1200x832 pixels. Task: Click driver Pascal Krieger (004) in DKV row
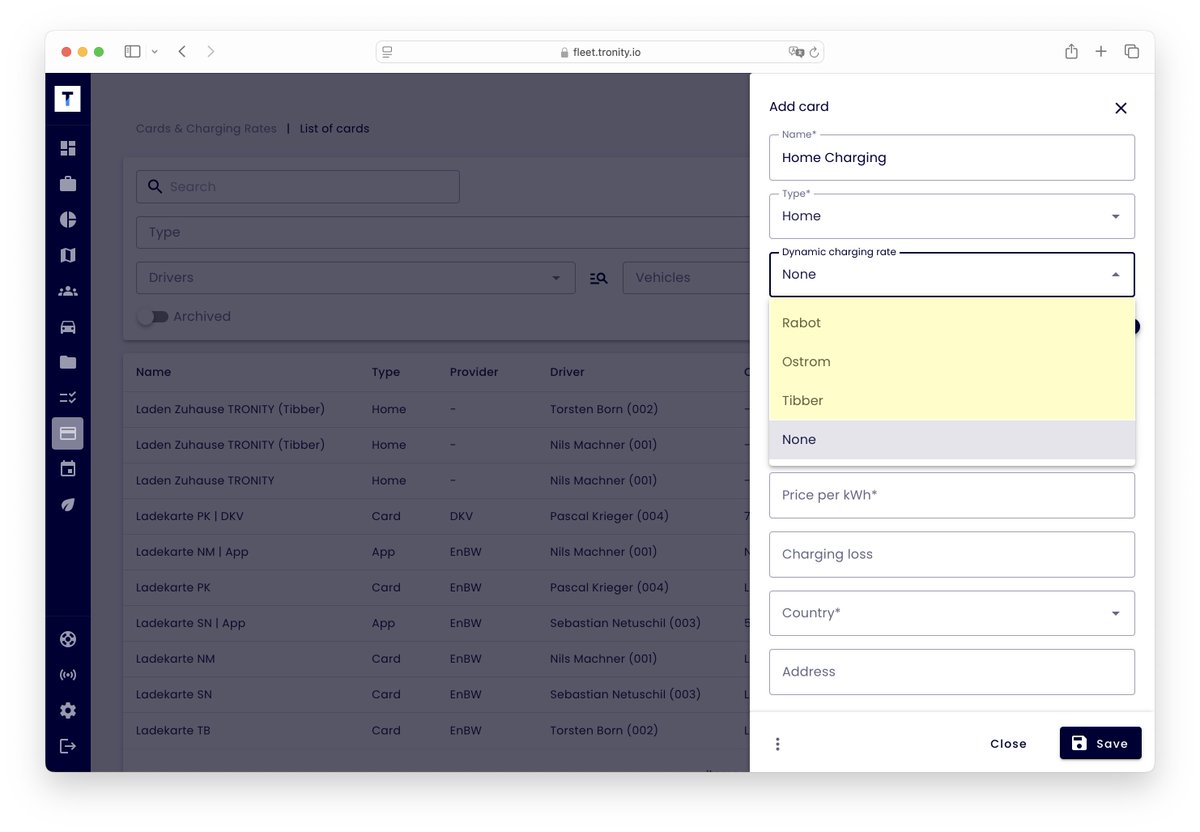coord(609,516)
